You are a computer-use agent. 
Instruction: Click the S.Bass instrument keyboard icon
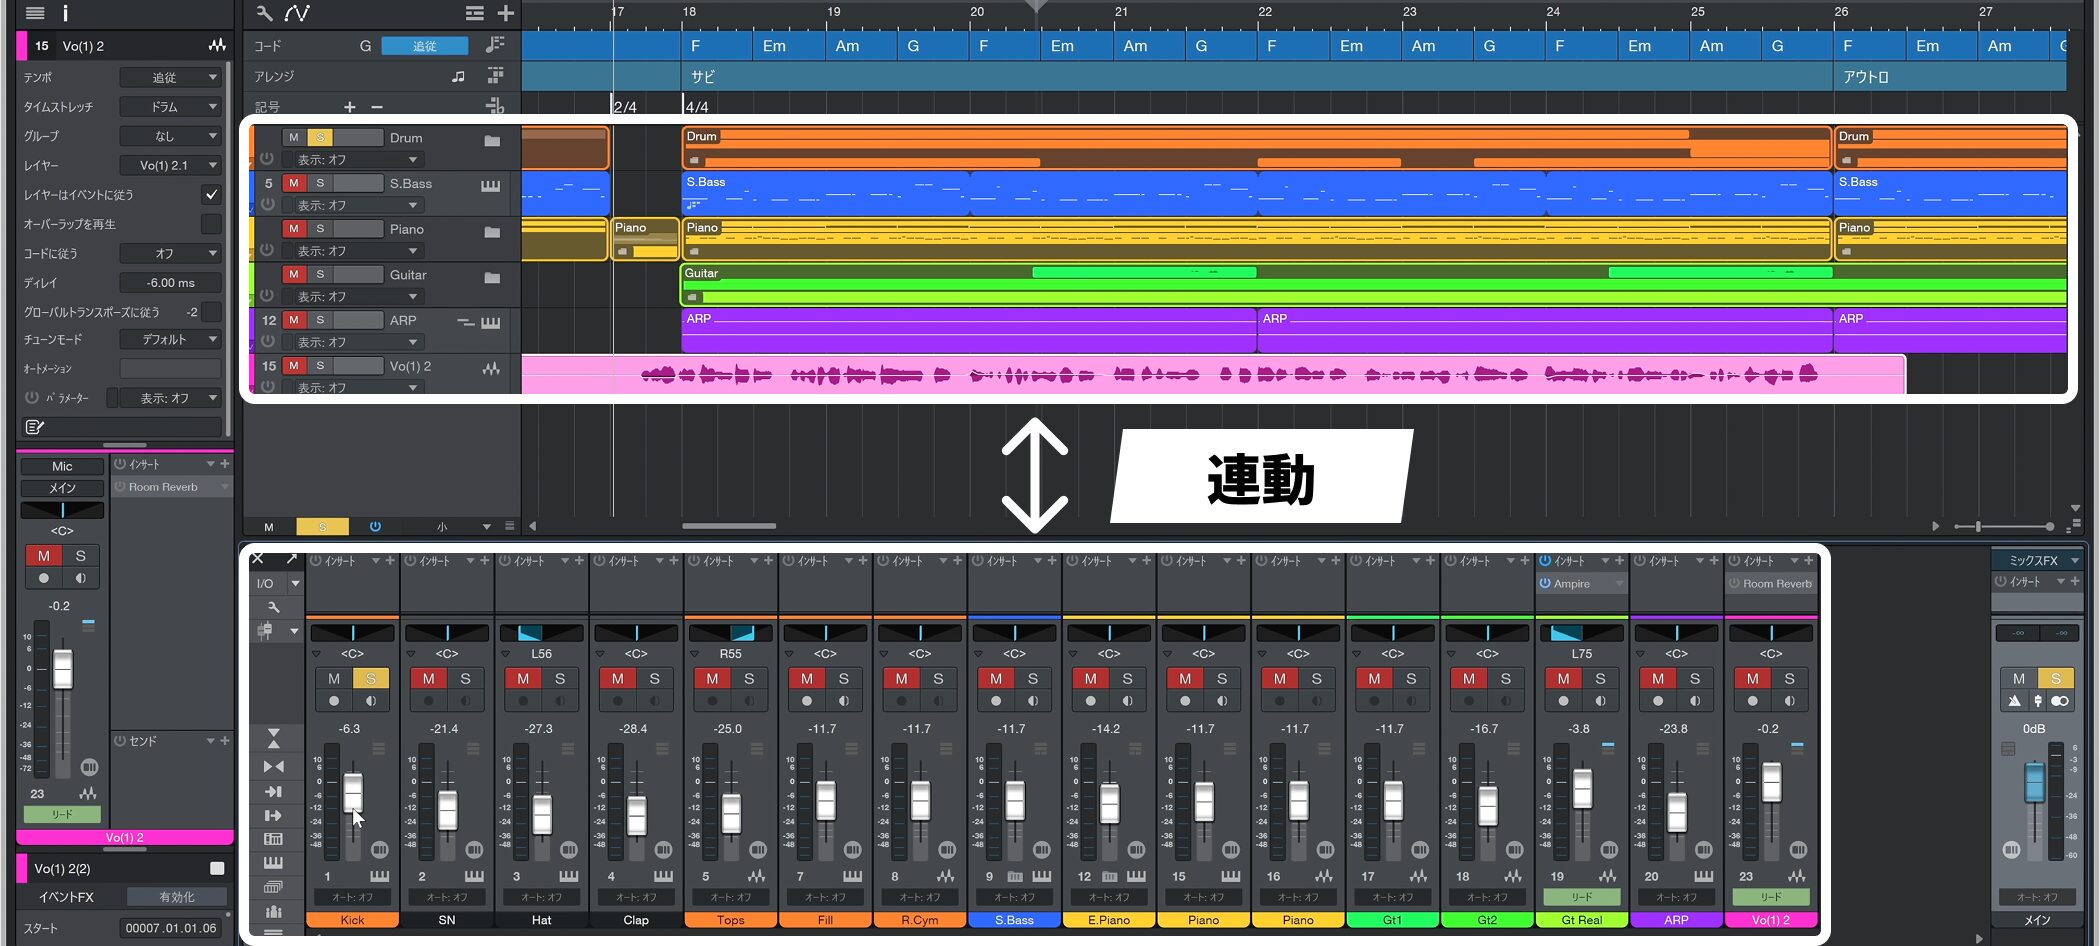pos(490,185)
